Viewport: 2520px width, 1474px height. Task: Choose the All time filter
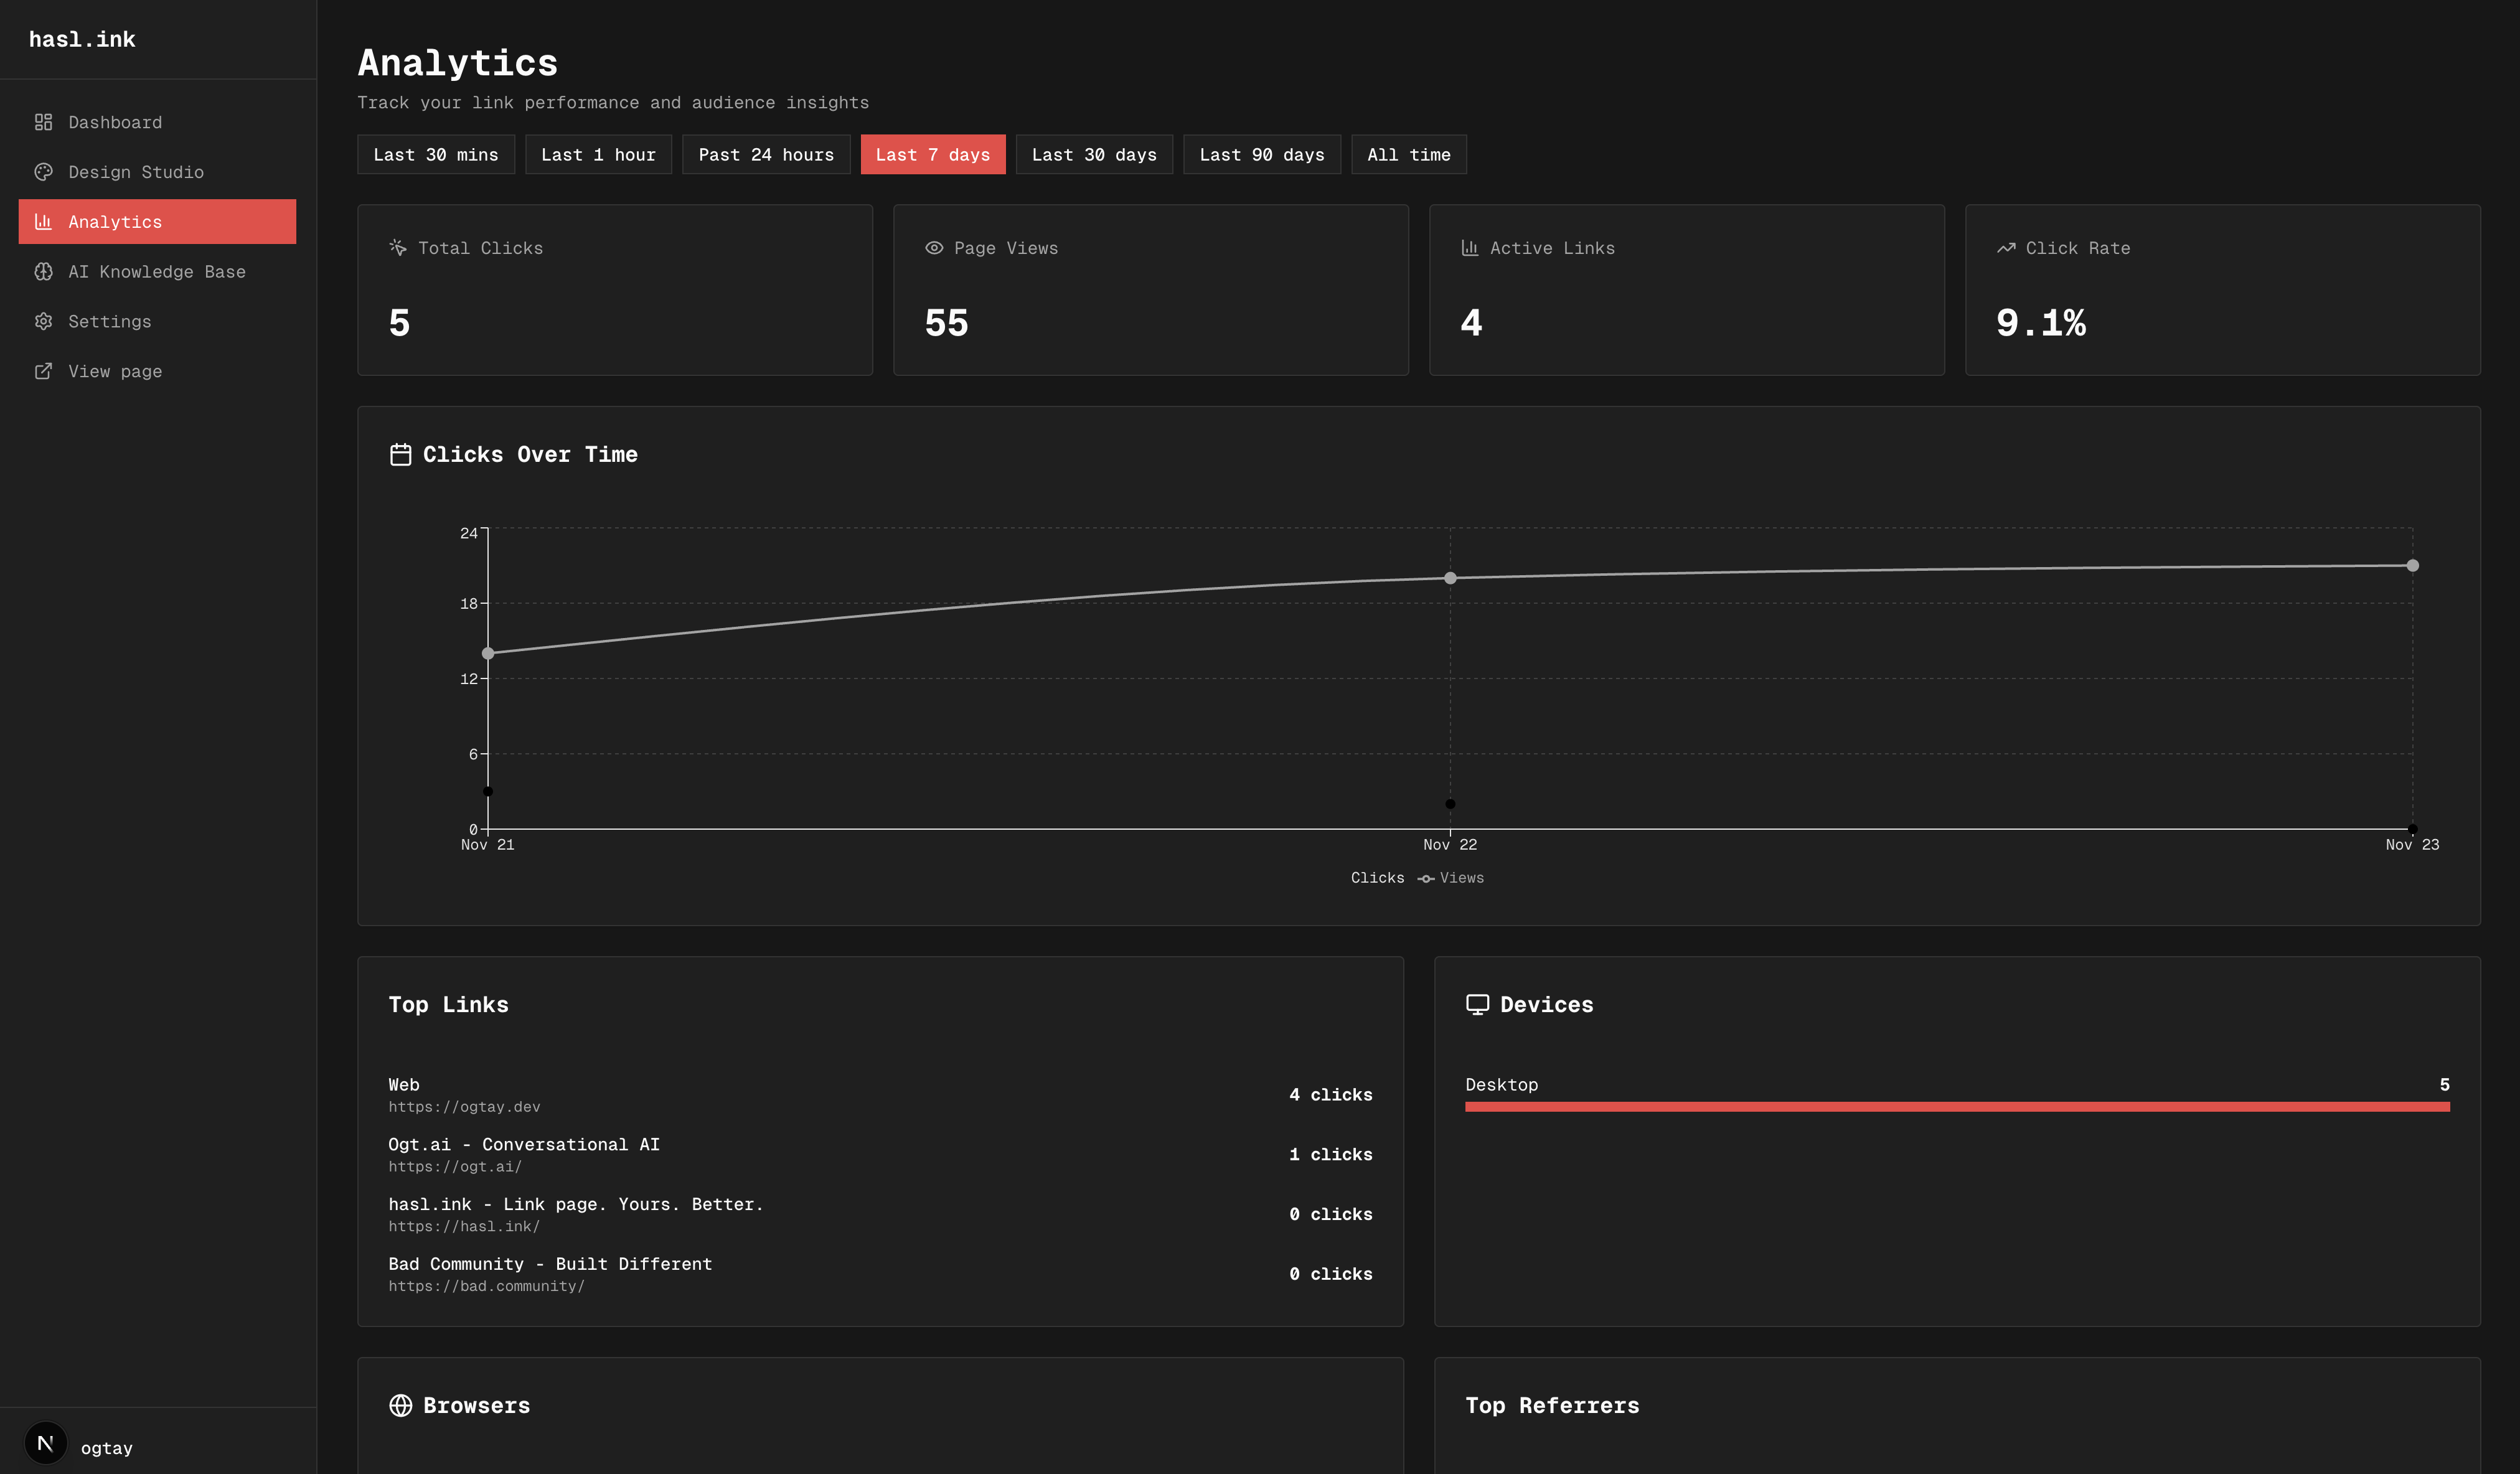click(1408, 155)
